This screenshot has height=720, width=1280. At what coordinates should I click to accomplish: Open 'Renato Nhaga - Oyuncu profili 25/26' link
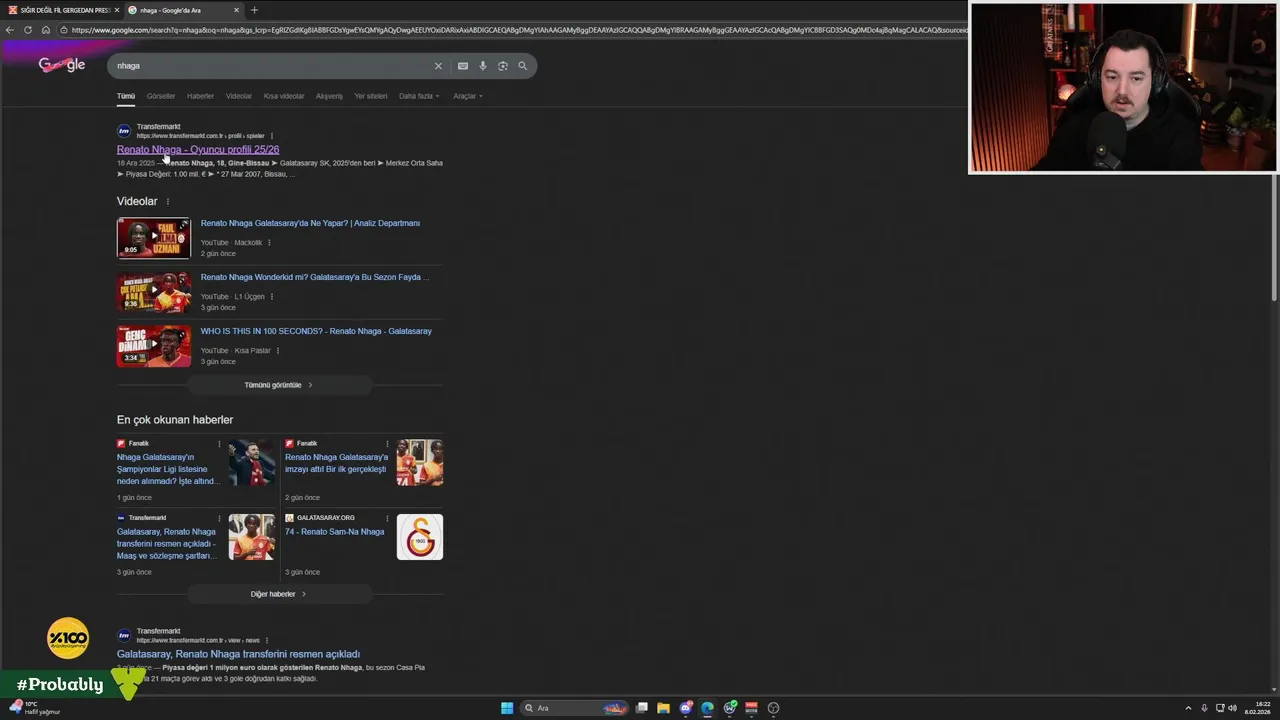coord(198,150)
